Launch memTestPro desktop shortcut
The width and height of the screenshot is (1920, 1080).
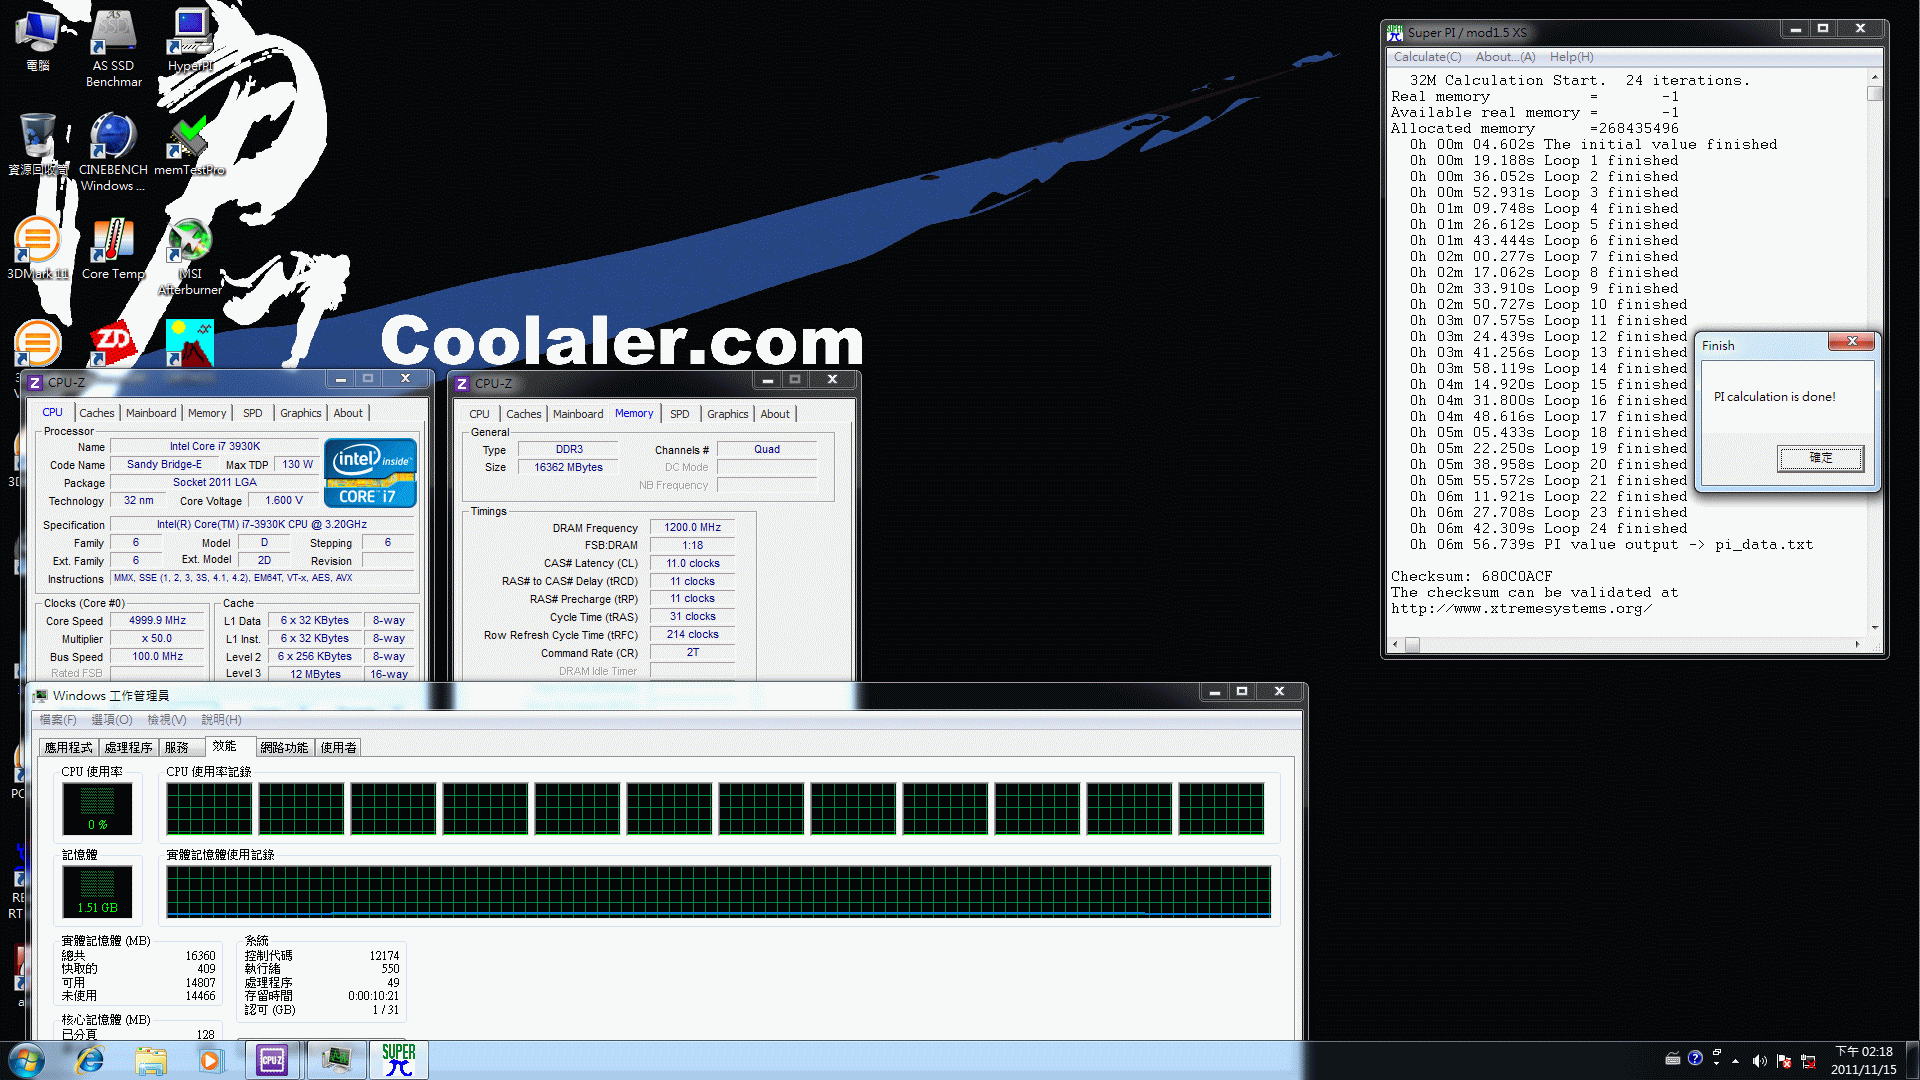[189, 145]
